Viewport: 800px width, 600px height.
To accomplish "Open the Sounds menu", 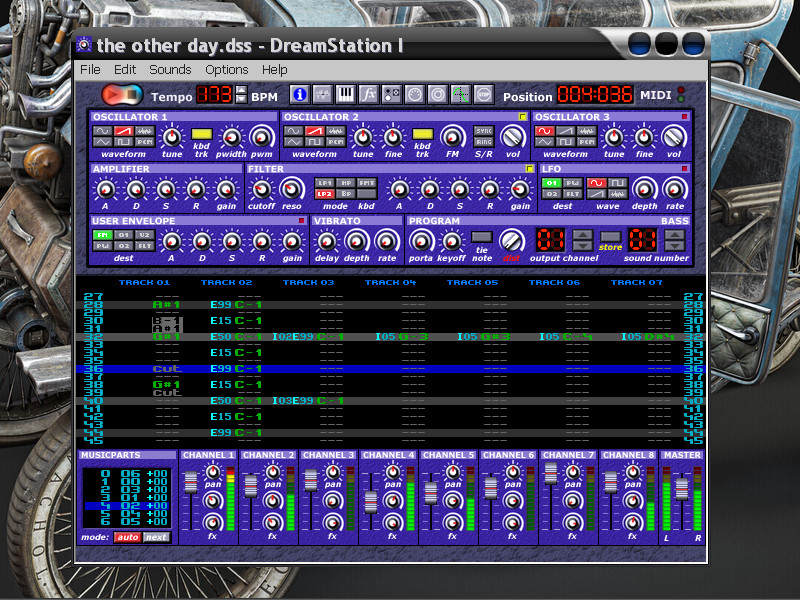I will (x=170, y=69).
